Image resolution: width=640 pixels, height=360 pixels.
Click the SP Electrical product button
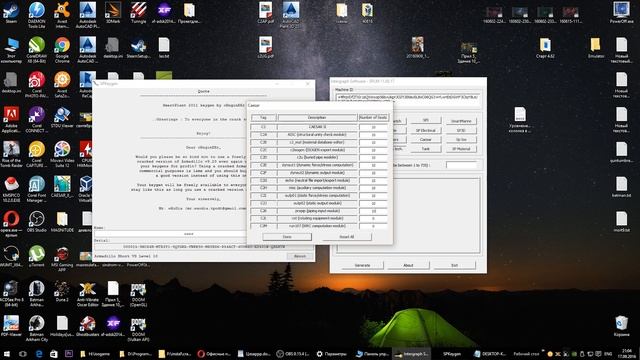tap(426, 130)
